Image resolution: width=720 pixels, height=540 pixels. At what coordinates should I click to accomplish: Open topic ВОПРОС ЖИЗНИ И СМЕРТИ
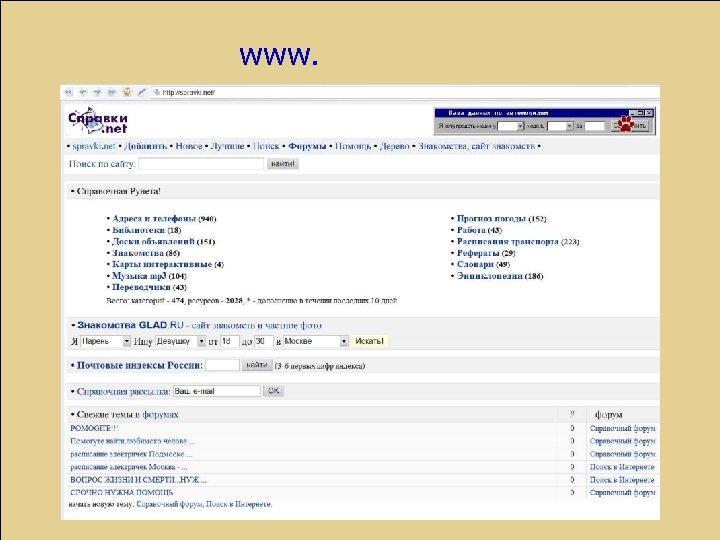[x=138, y=480]
